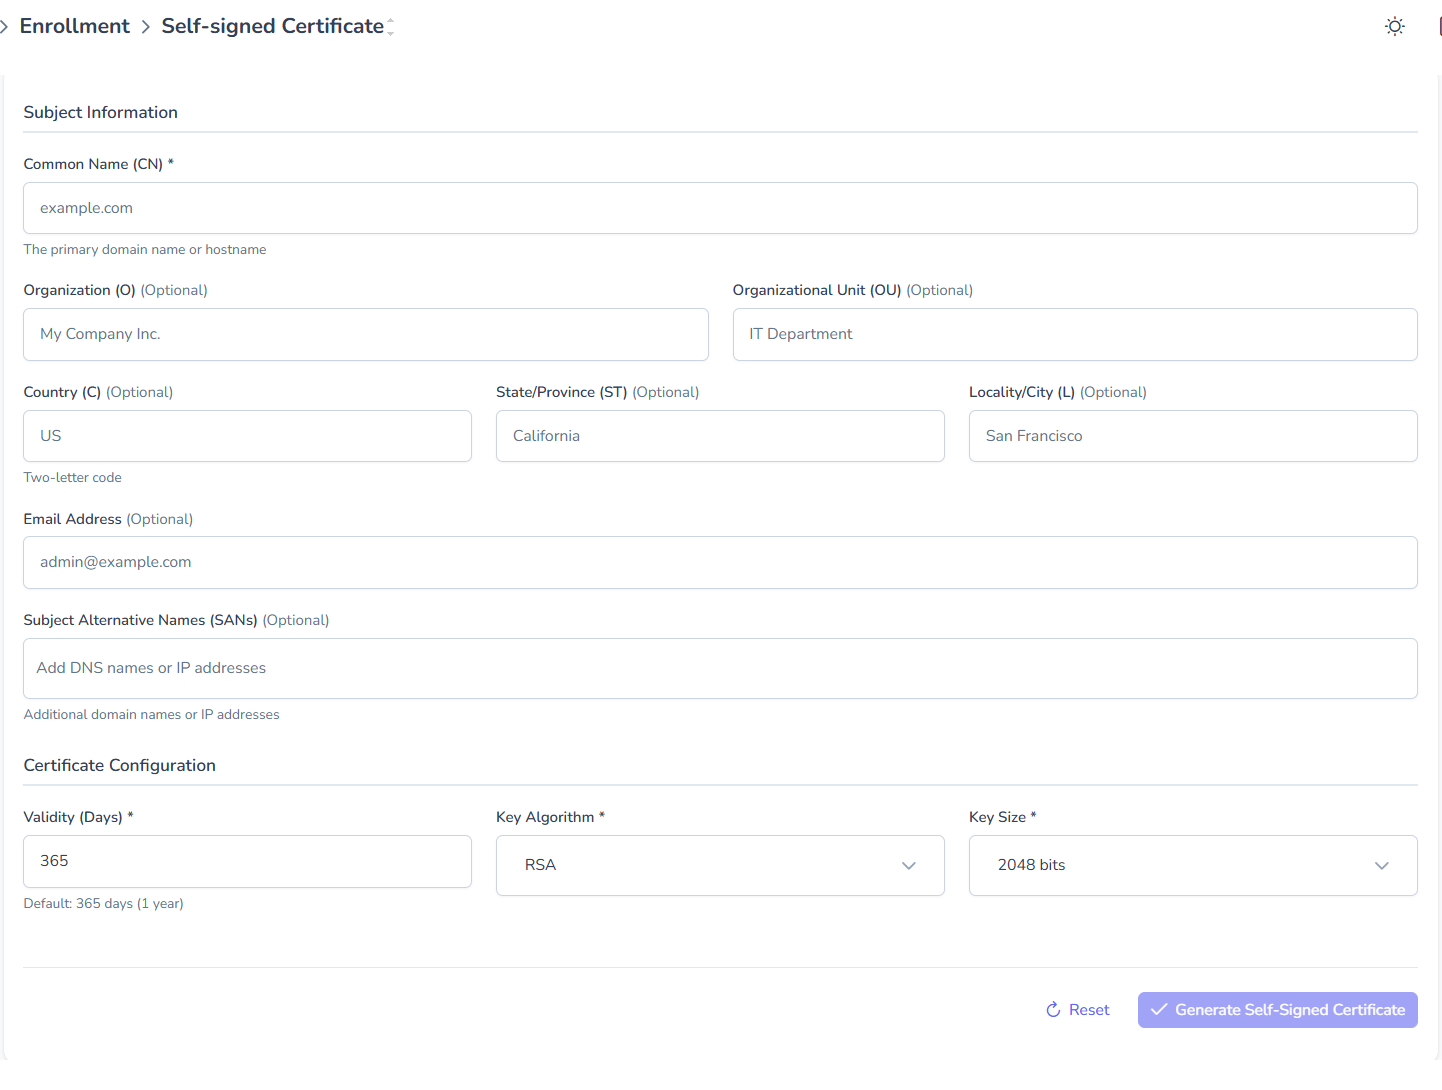
Task: Open the Self-signed Certificate breadcrumb switcher arrows
Action: 390,27
